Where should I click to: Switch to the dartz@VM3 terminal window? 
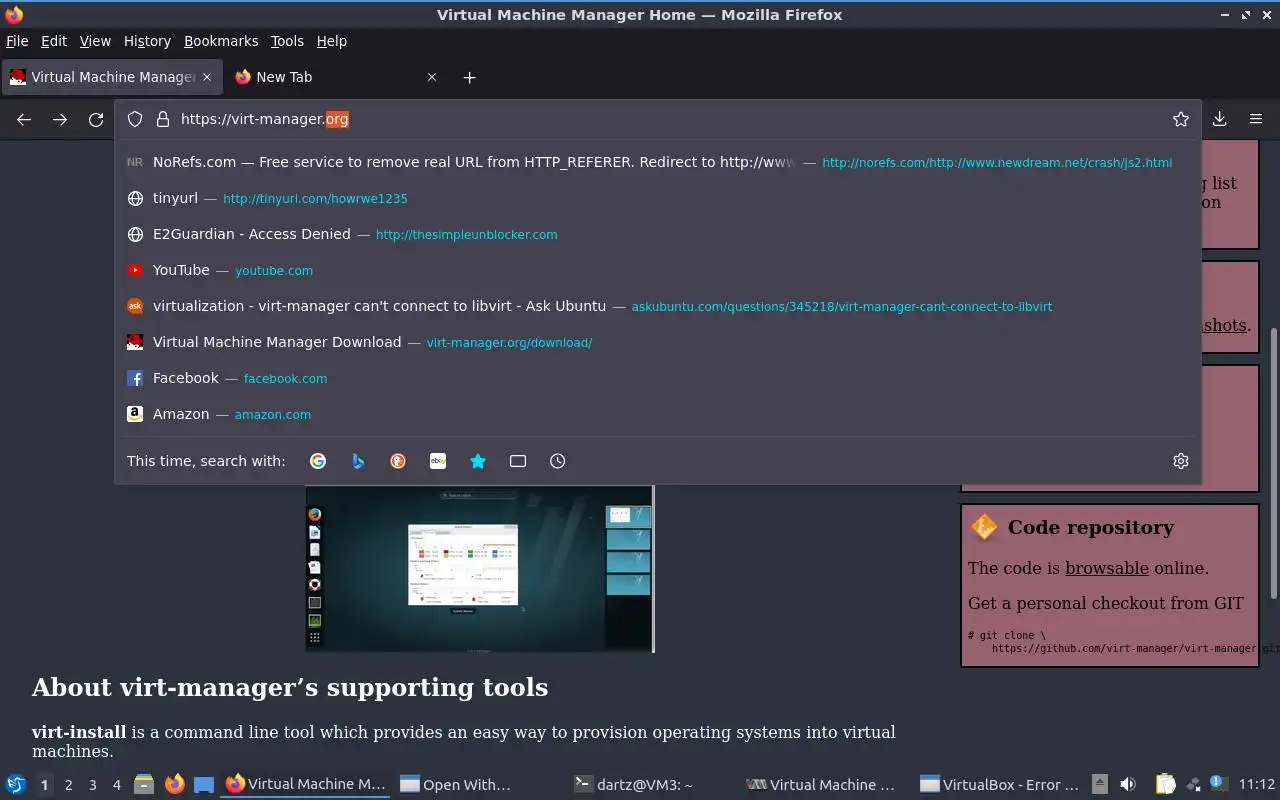click(654, 784)
